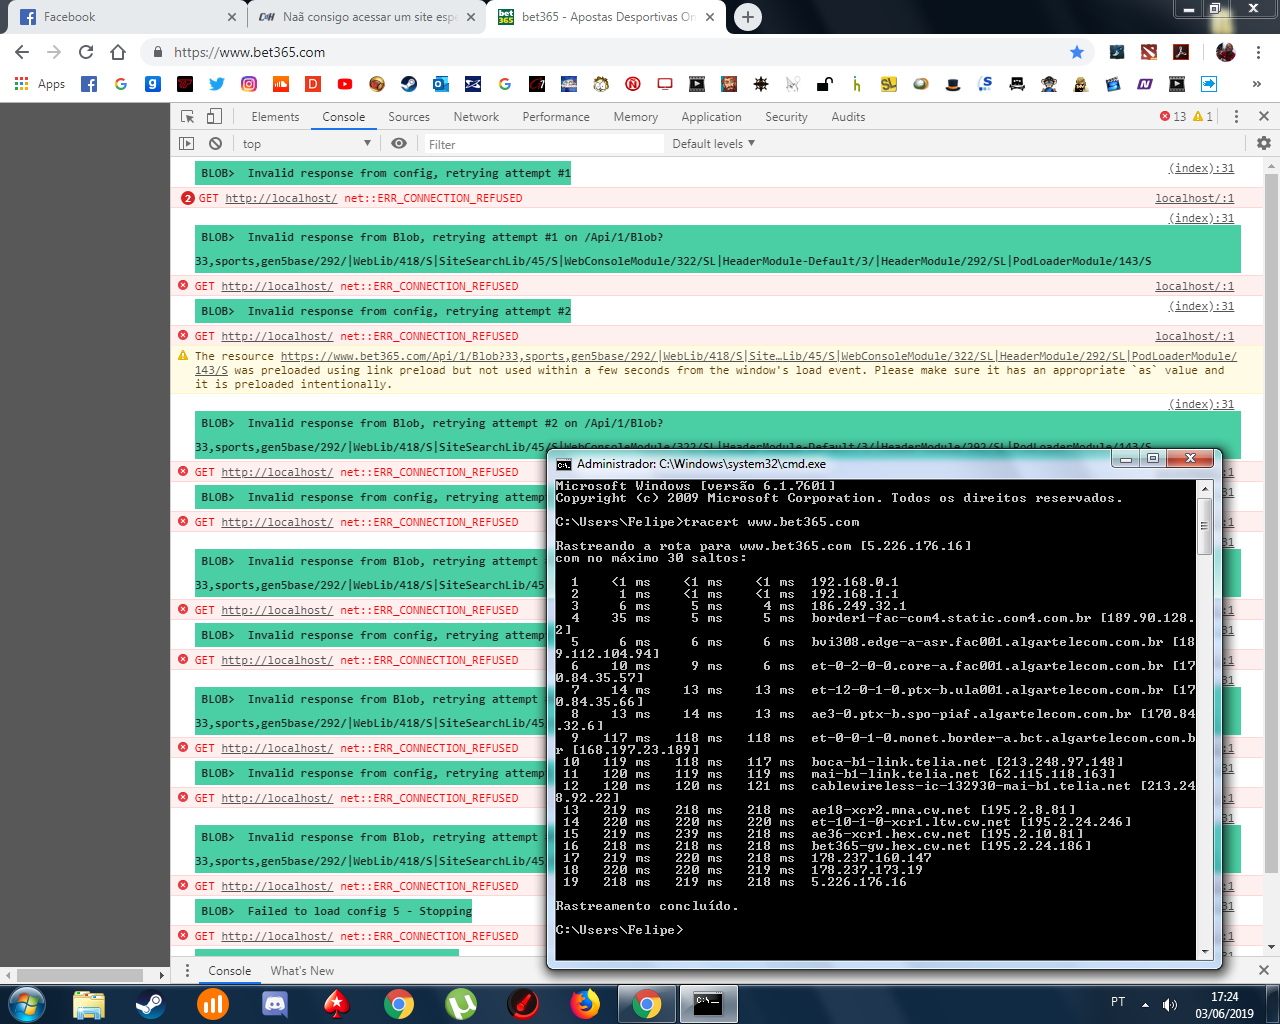Open the Outlook bookmark icon

point(441,84)
